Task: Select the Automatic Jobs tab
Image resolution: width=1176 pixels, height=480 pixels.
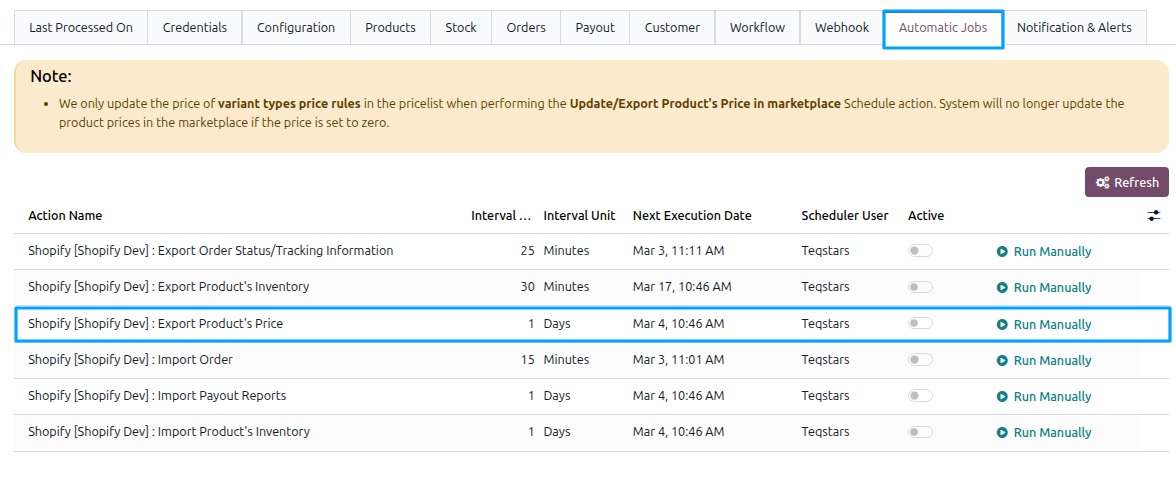Action: pyautogui.click(x=943, y=28)
